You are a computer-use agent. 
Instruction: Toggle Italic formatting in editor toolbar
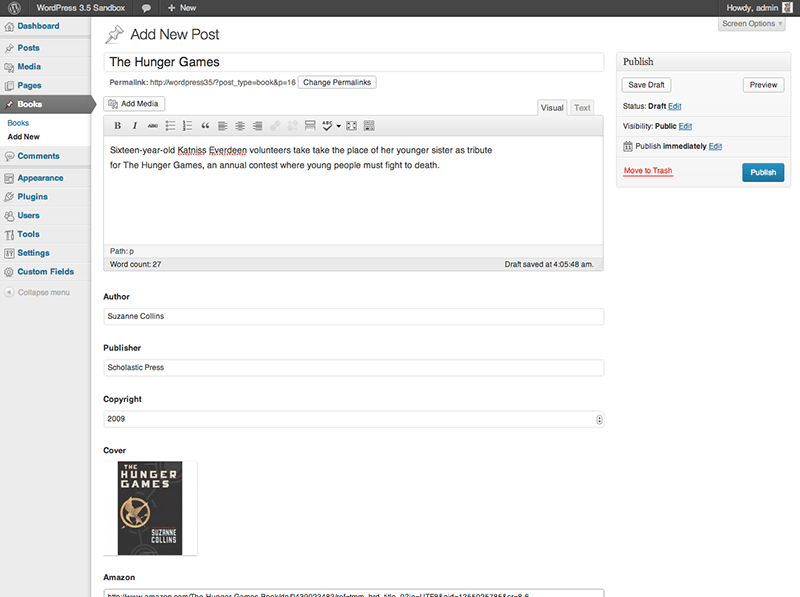(x=135, y=126)
